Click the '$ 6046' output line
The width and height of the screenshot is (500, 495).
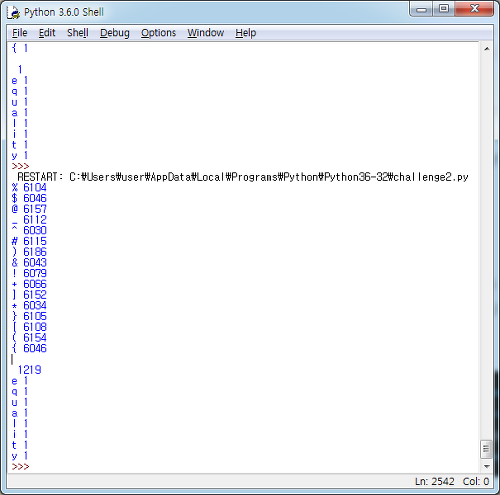(29, 198)
